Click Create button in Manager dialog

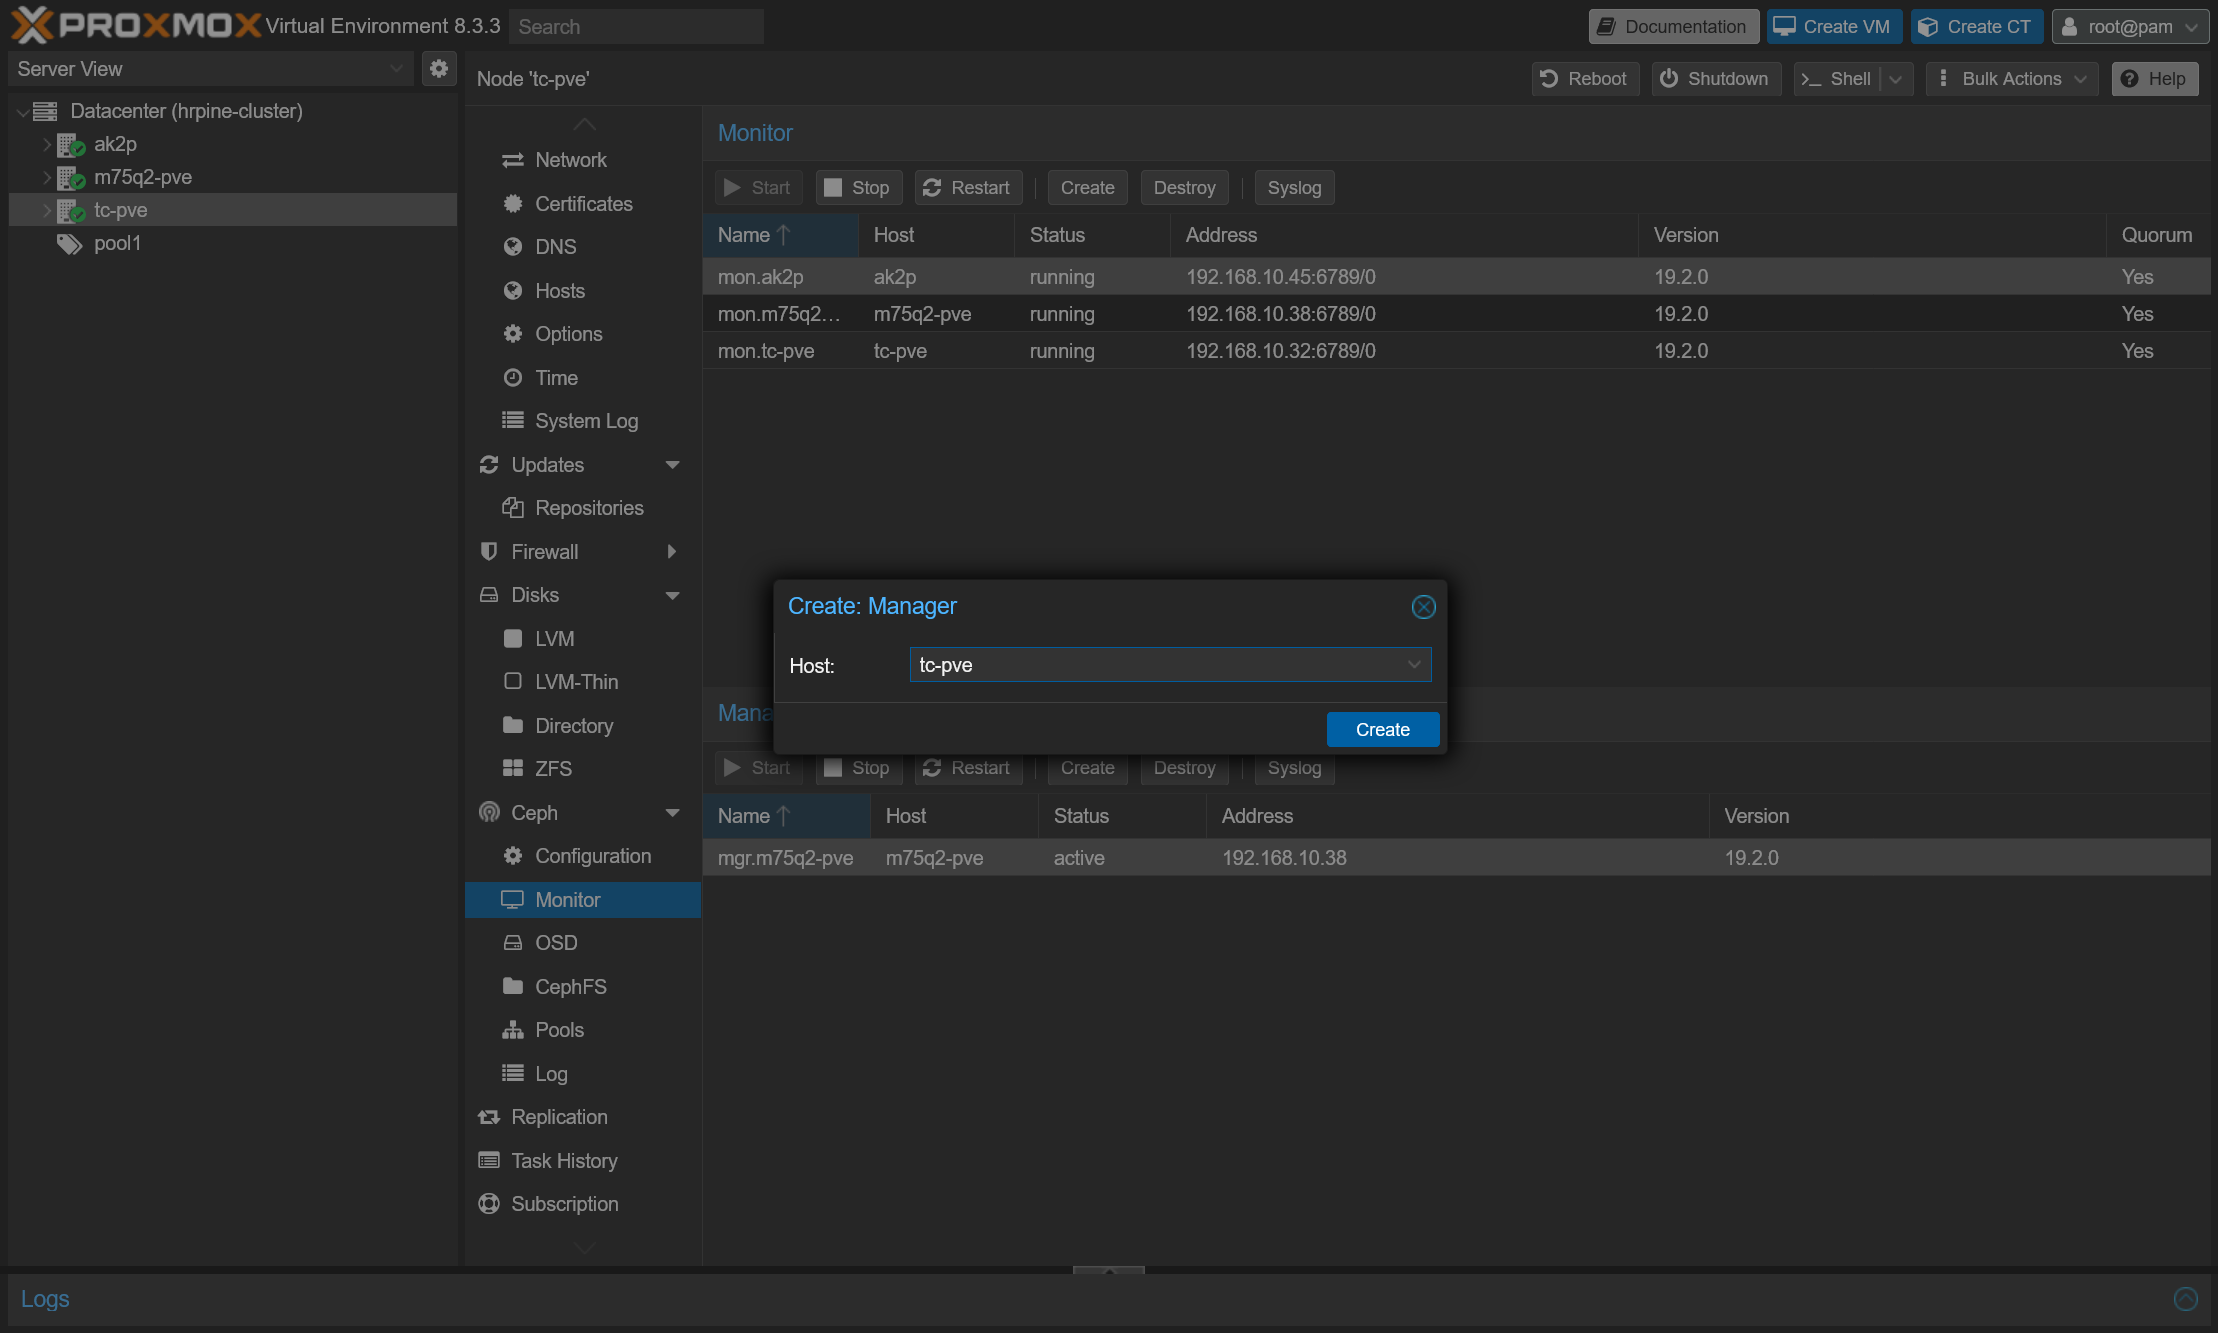tap(1382, 730)
